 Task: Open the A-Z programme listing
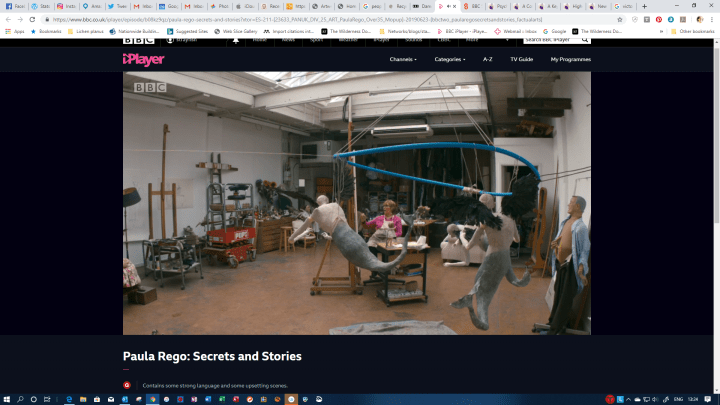point(487,59)
